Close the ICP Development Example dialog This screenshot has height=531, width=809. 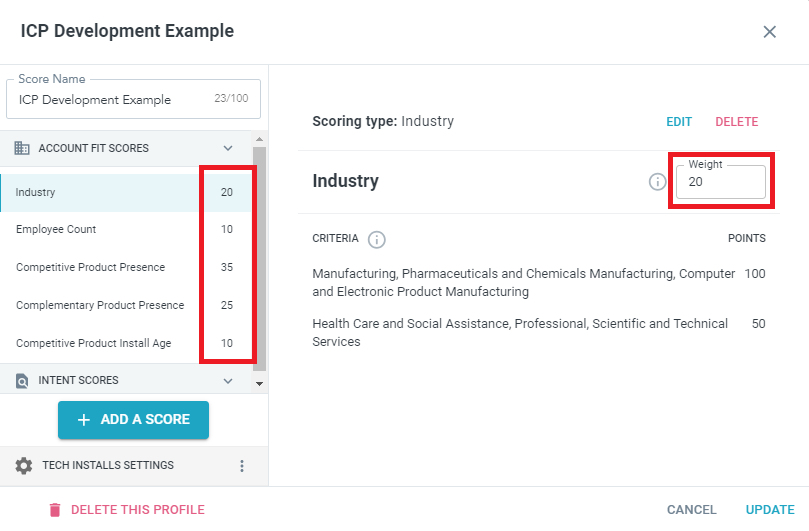[x=770, y=31]
